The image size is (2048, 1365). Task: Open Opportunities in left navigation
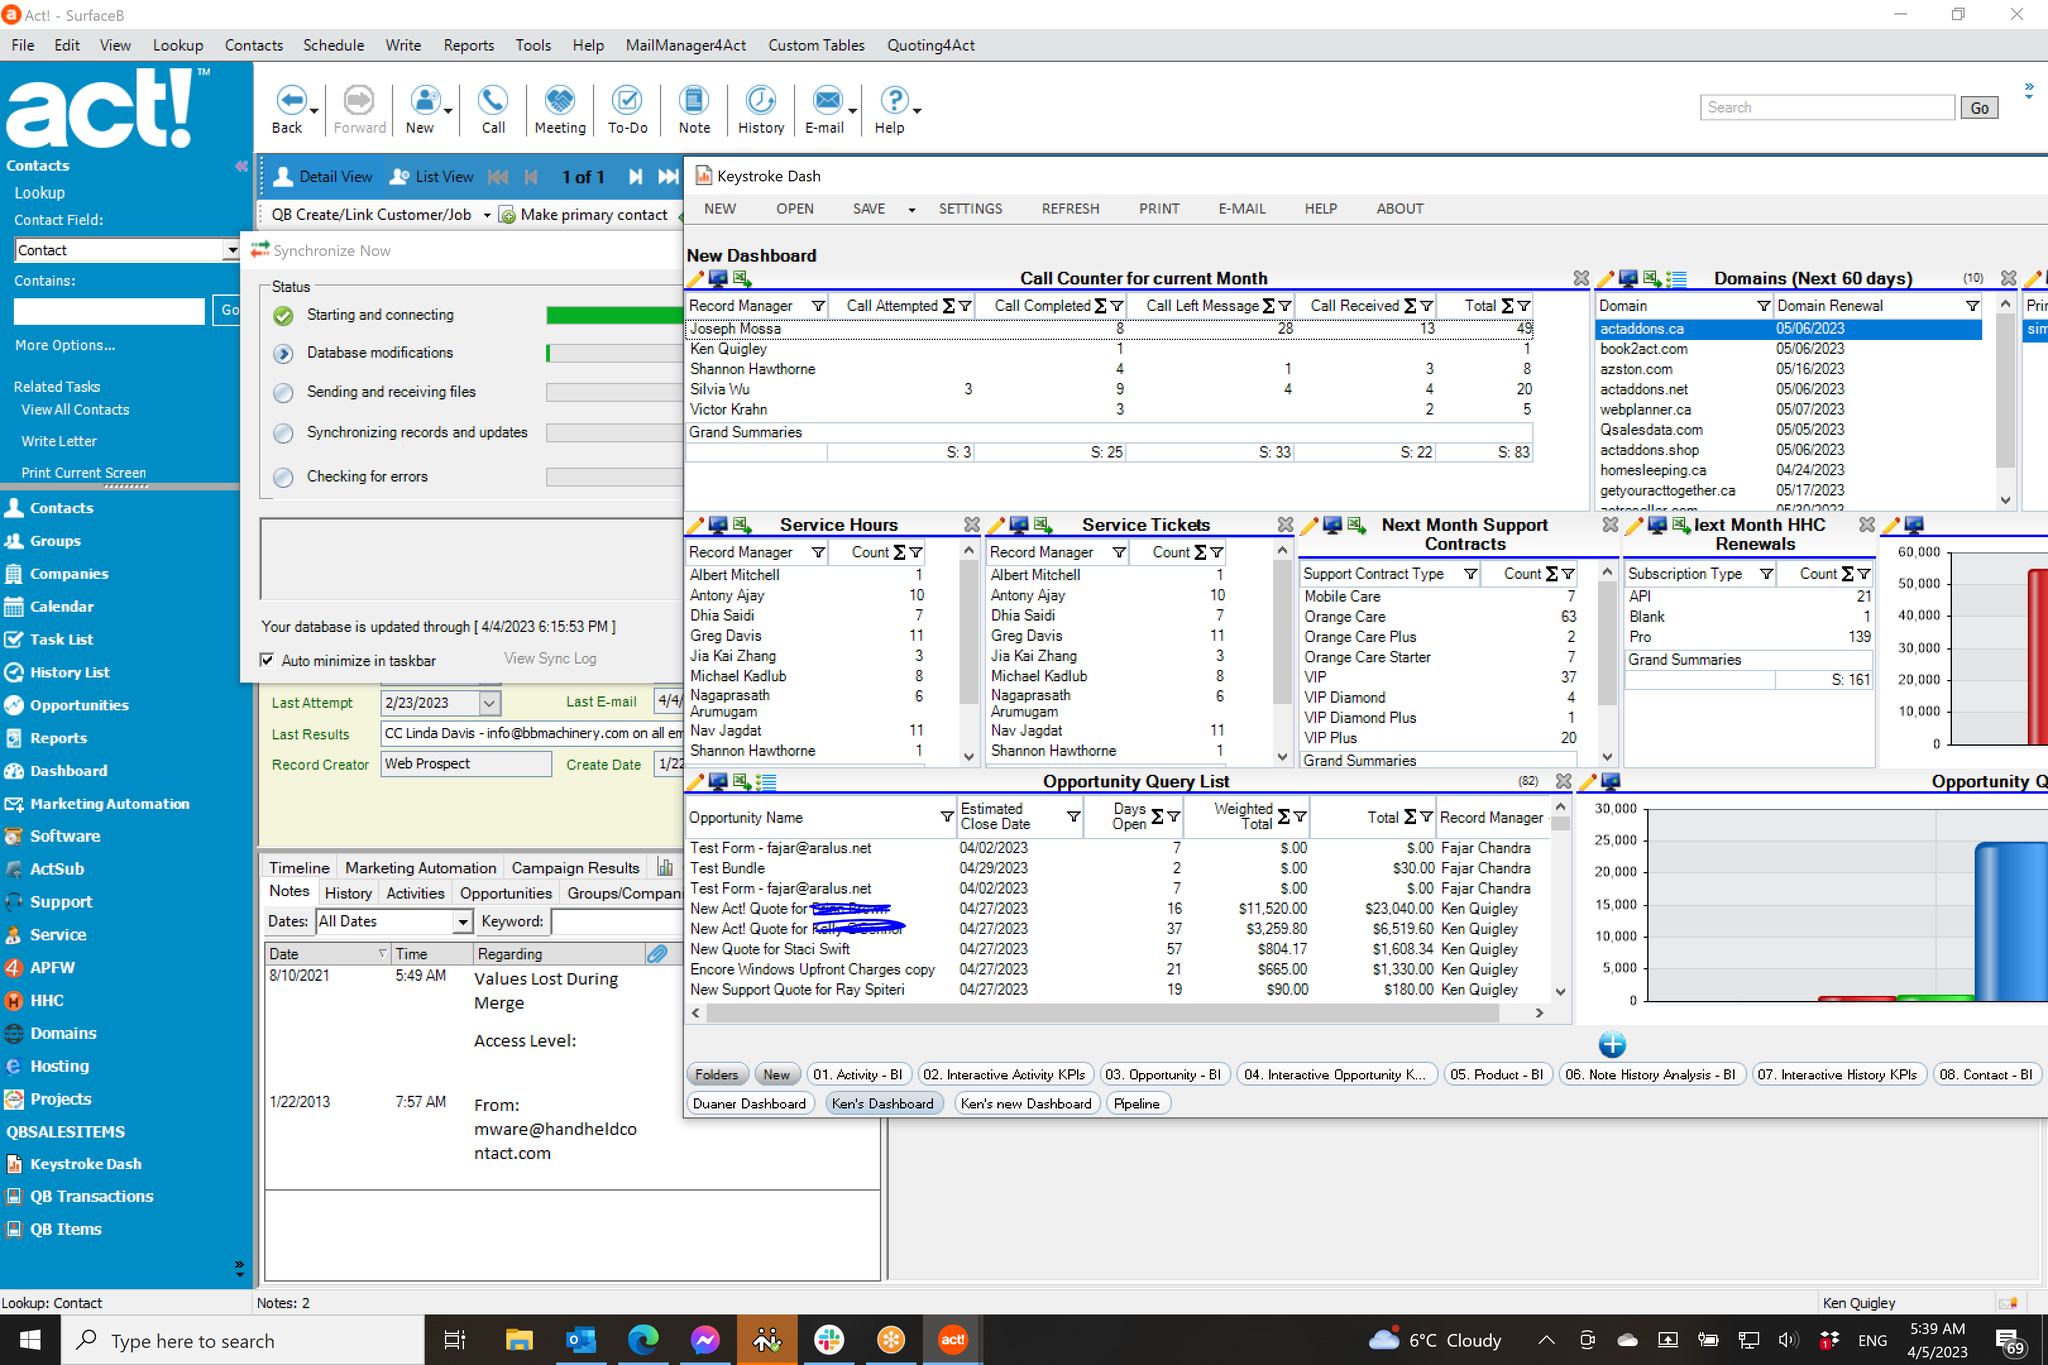point(79,705)
